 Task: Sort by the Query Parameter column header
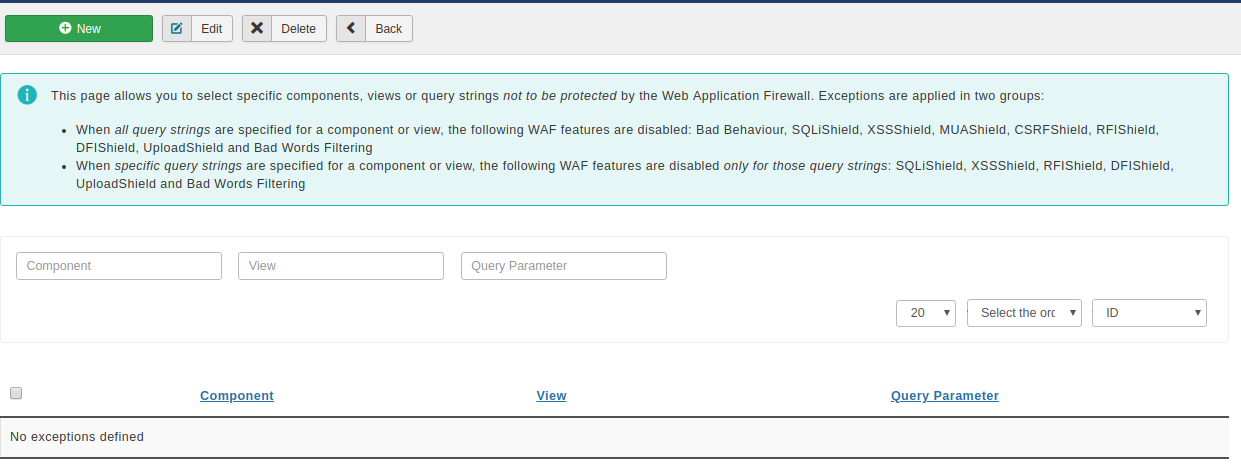pyautogui.click(x=945, y=396)
